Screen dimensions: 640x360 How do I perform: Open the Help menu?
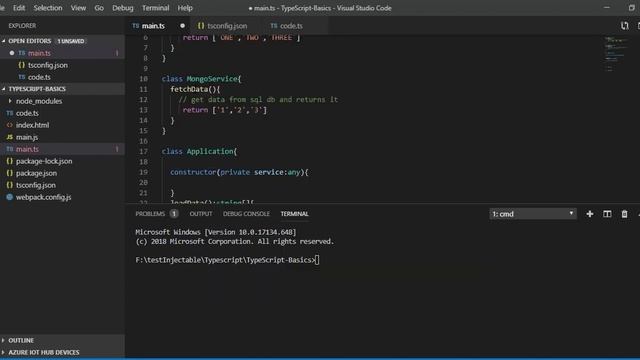[185, 8]
